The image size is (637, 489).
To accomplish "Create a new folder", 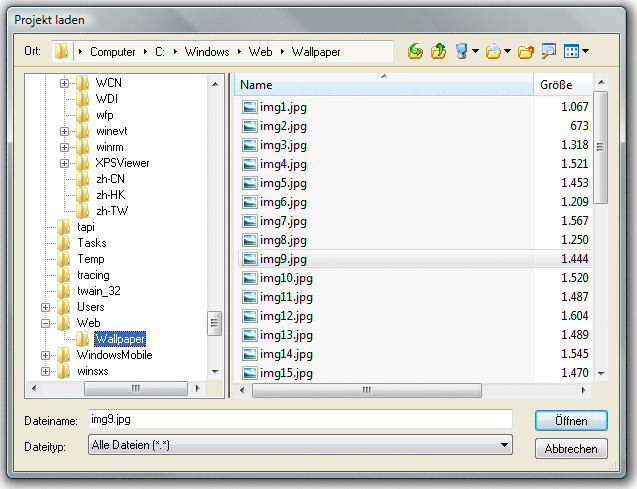I will click(x=525, y=51).
